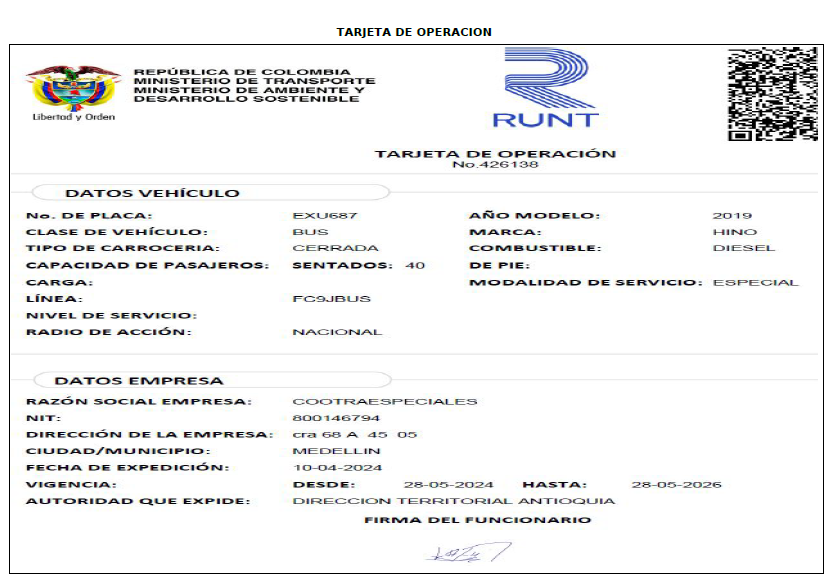Click the QR code in top-right corner
Viewport: 838px width, 581px height.
click(772, 94)
